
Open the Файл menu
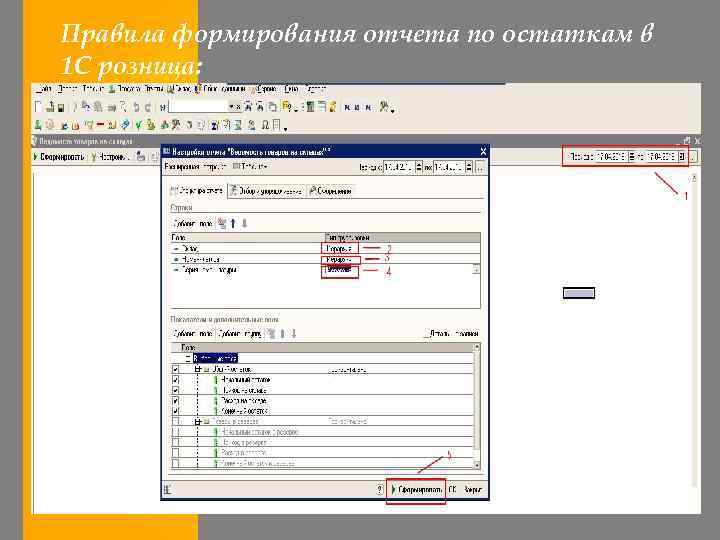tap(44, 89)
